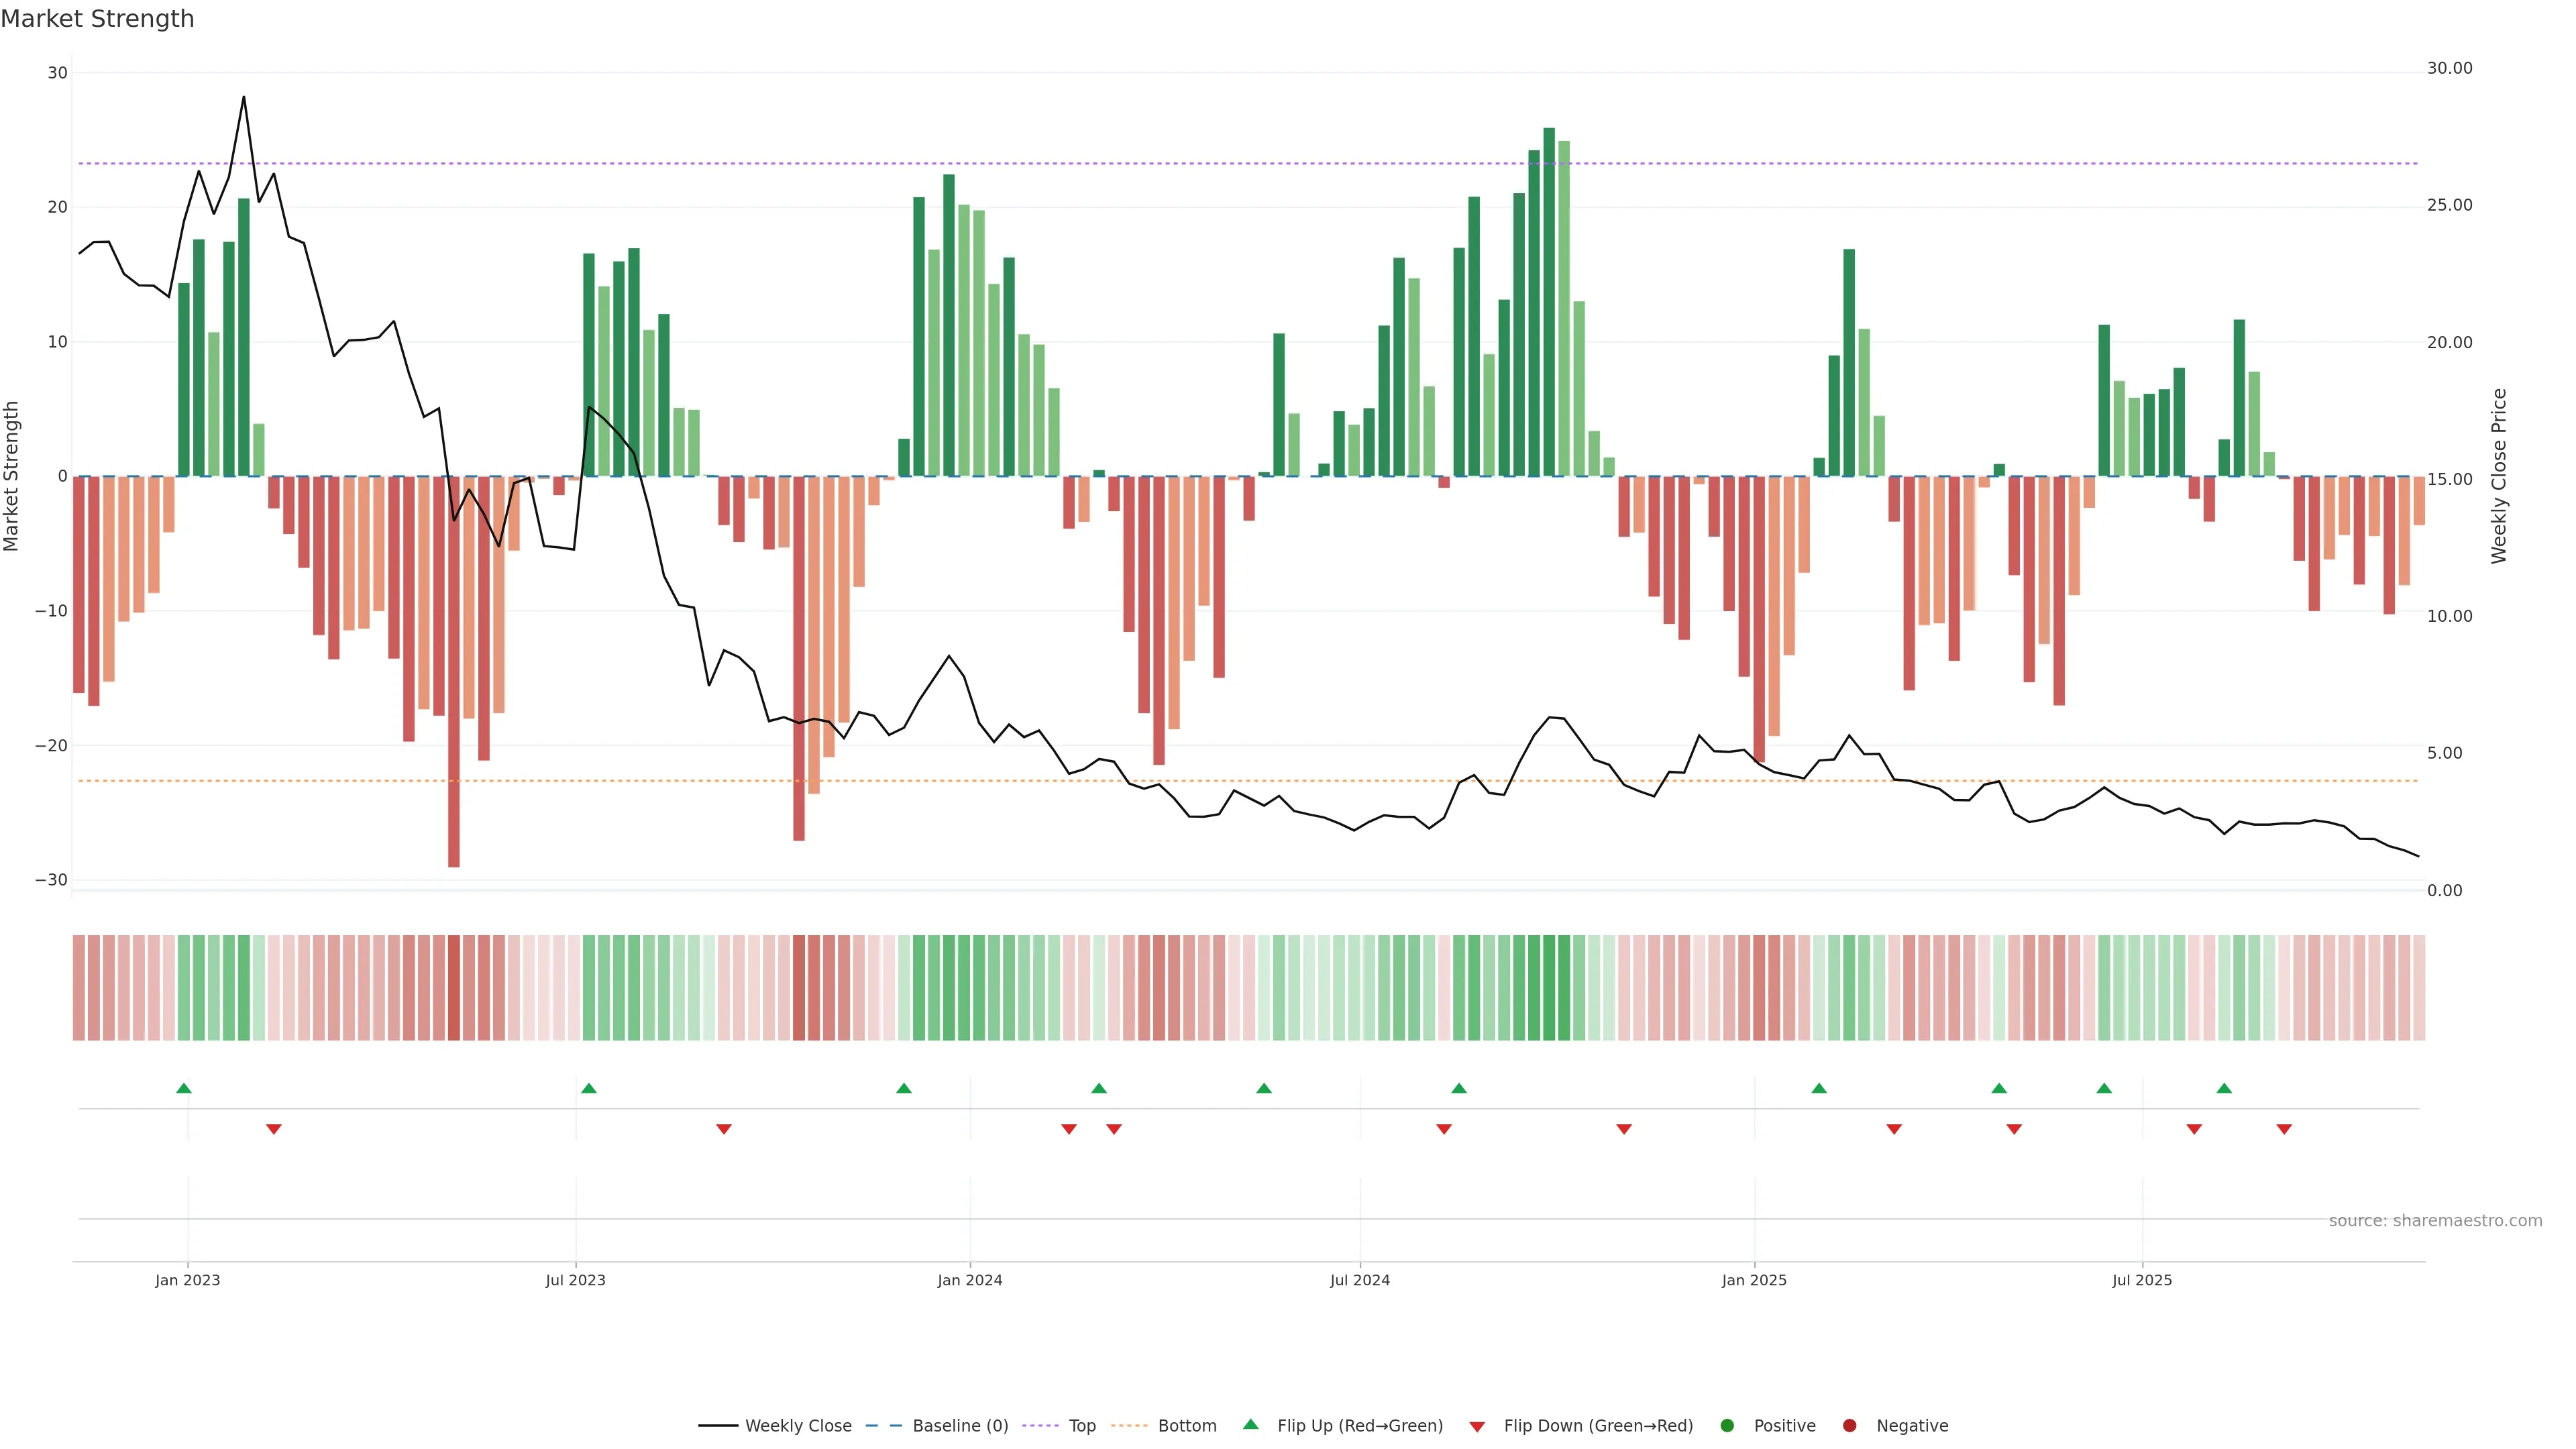Click the Jul 2025 x-axis label
The width and height of the screenshot is (2576, 1449).
(2141, 1280)
